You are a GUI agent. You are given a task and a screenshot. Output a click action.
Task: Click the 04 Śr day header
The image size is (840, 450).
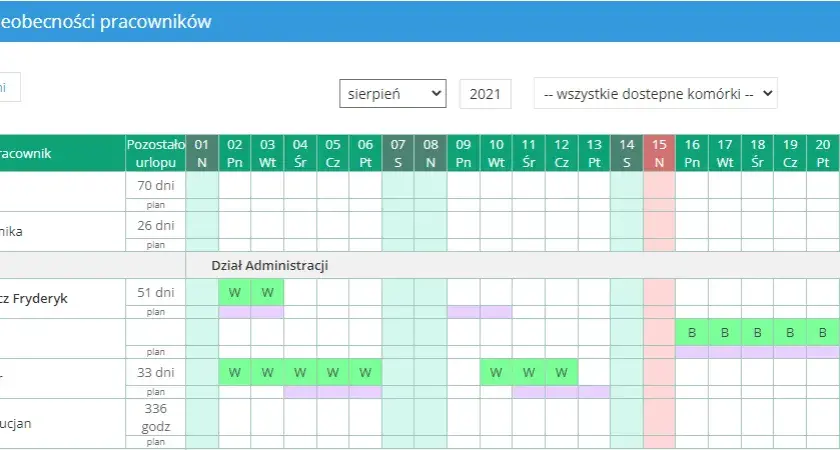click(300, 153)
